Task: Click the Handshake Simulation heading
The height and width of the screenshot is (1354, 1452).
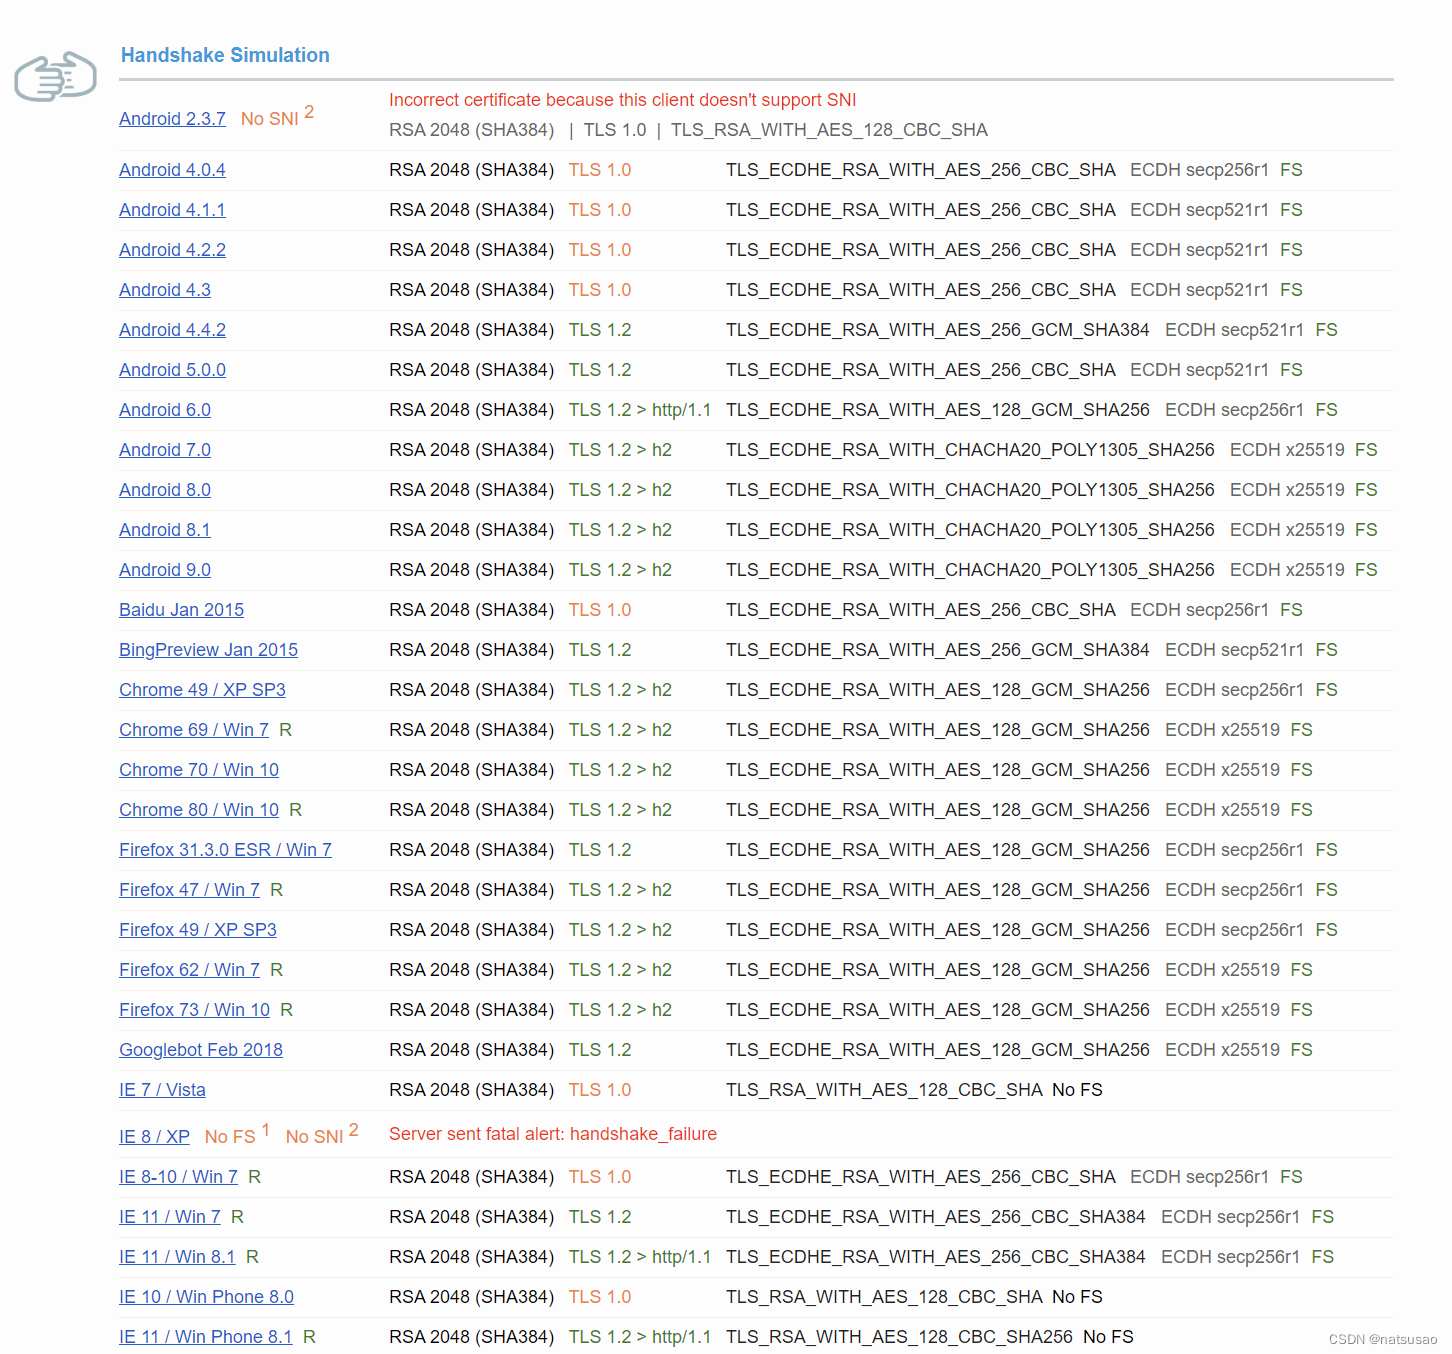Action: click(225, 55)
